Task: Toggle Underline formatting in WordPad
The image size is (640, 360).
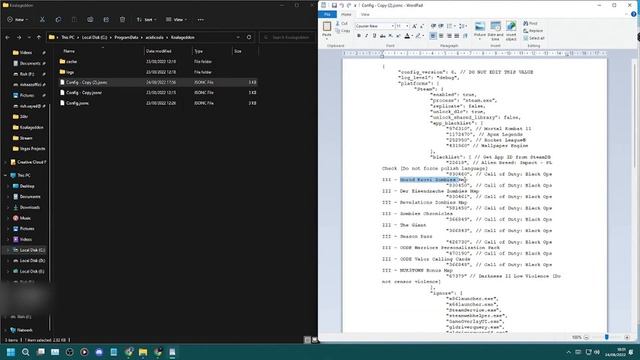Action: tap(374, 36)
